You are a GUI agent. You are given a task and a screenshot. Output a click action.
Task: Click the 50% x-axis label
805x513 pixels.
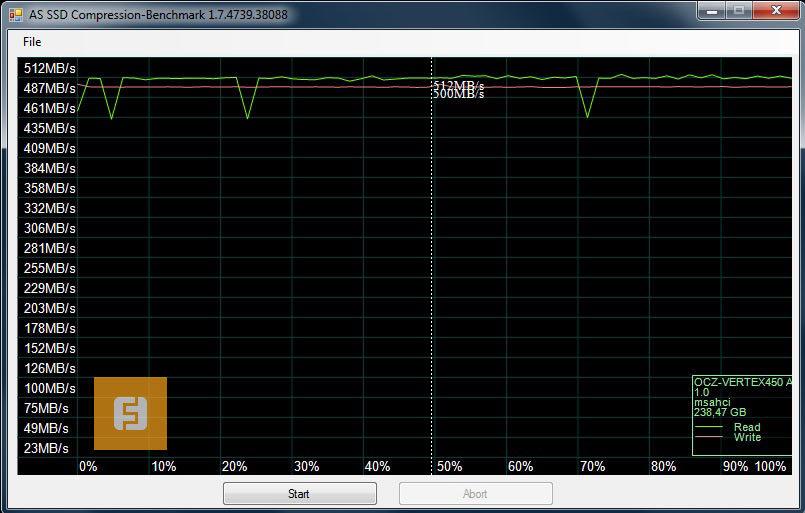(x=449, y=466)
